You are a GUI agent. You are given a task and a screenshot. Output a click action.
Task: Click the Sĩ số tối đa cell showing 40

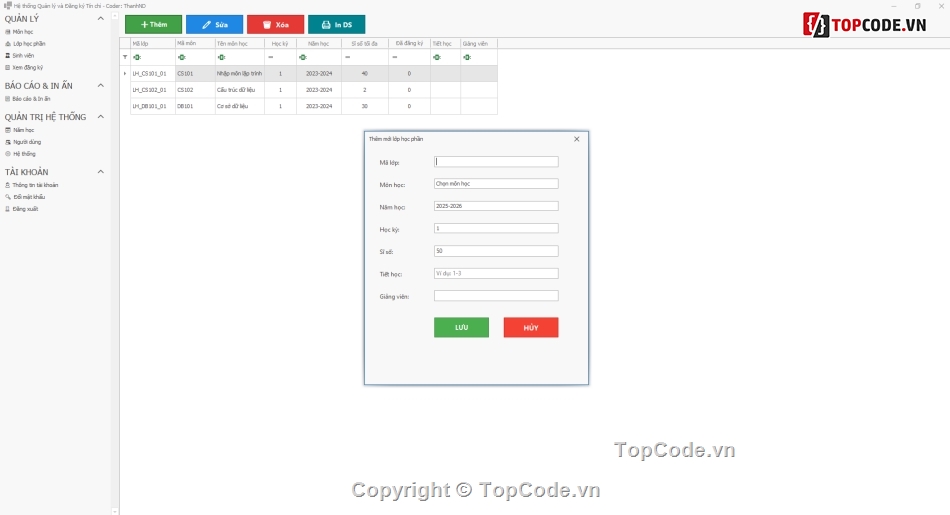tap(365, 73)
